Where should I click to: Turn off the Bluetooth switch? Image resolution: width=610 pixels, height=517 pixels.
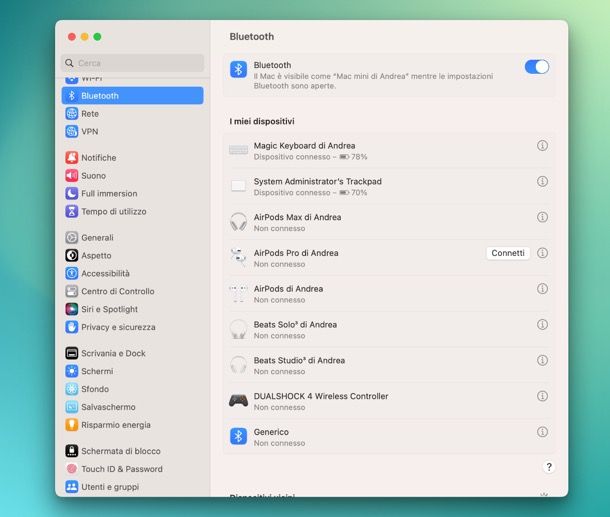tap(536, 67)
